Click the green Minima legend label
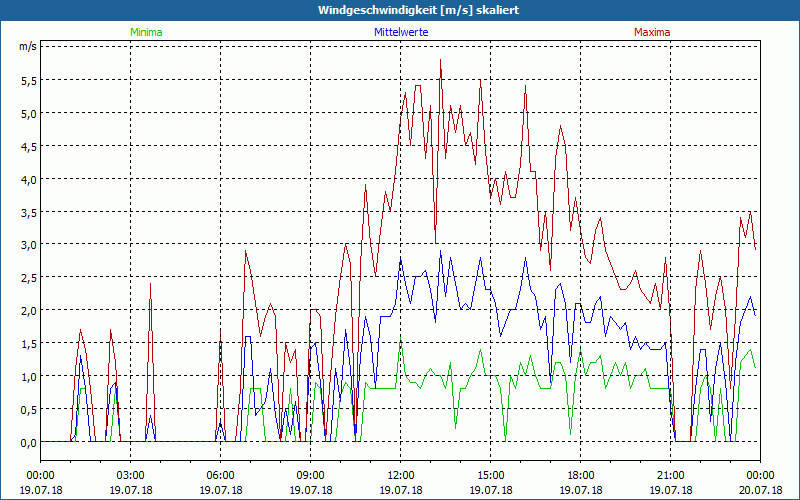The height and width of the screenshot is (500, 800). click(146, 32)
